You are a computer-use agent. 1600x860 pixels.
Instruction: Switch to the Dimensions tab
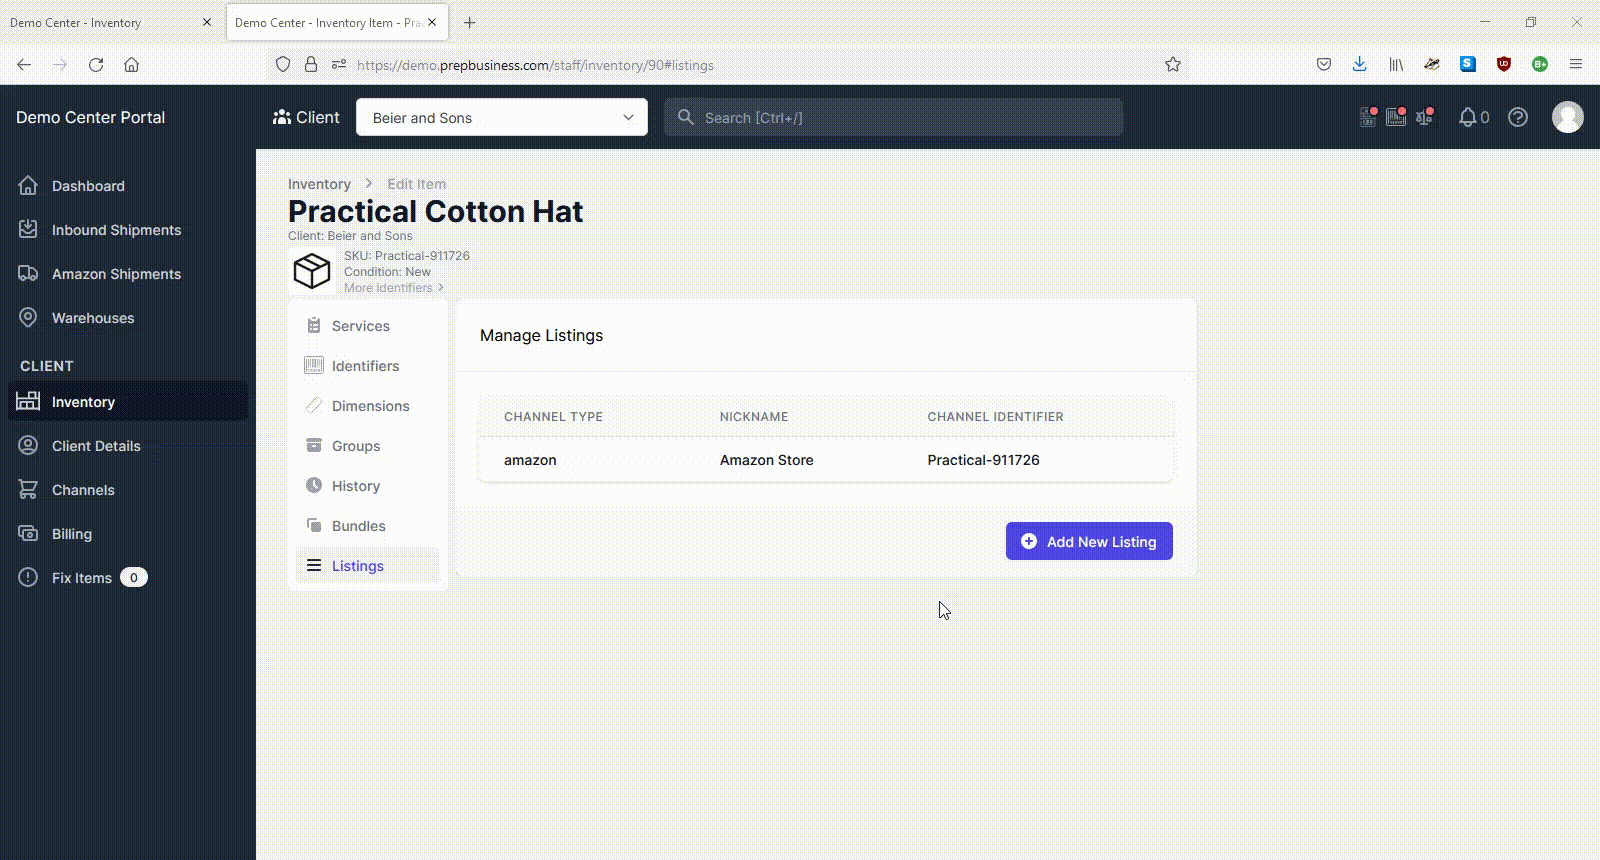pyautogui.click(x=367, y=406)
